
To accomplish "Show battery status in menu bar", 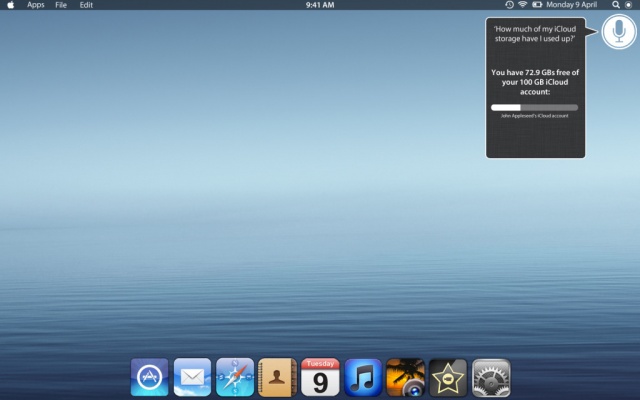I will pos(537,5).
